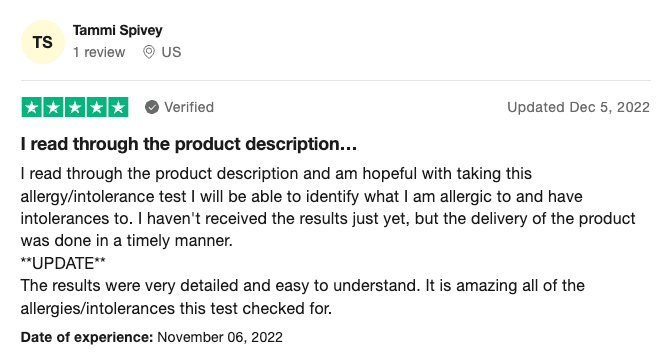The image size is (672, 360).
Task: Click the divider line below reviewer info
Action: (336, 80)
